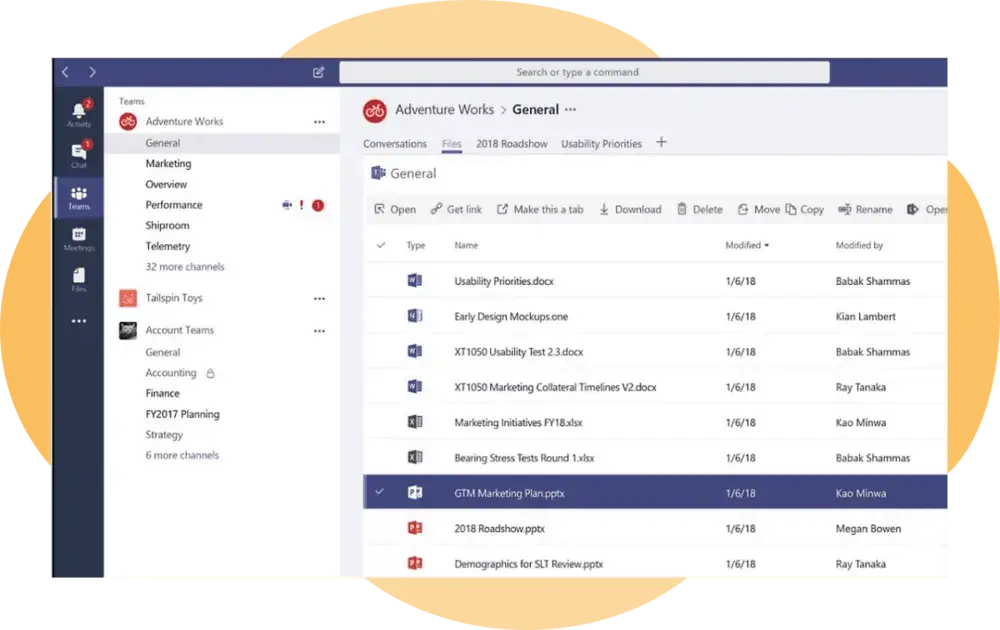Go forward with the right arrow
The width and height of the screenshot is (1000, 630).
(92, 72)
